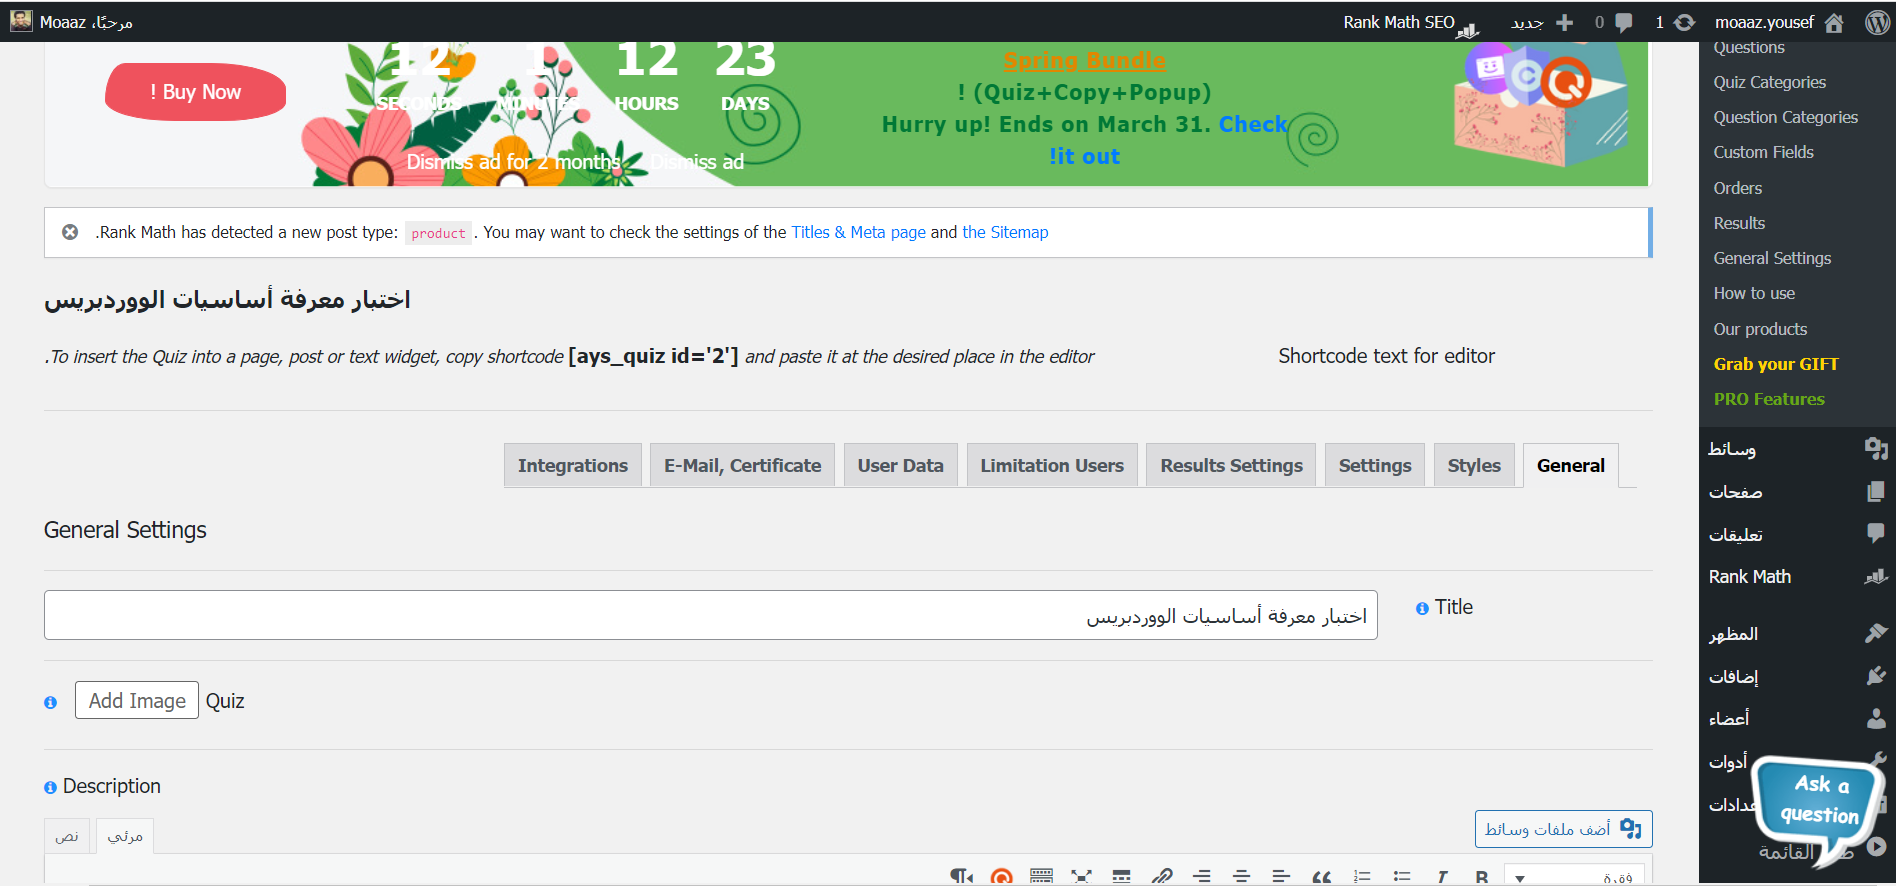Open the Integrations tab
The width and height of the screenshot is (1896, 886).
(x=573, y=465)
